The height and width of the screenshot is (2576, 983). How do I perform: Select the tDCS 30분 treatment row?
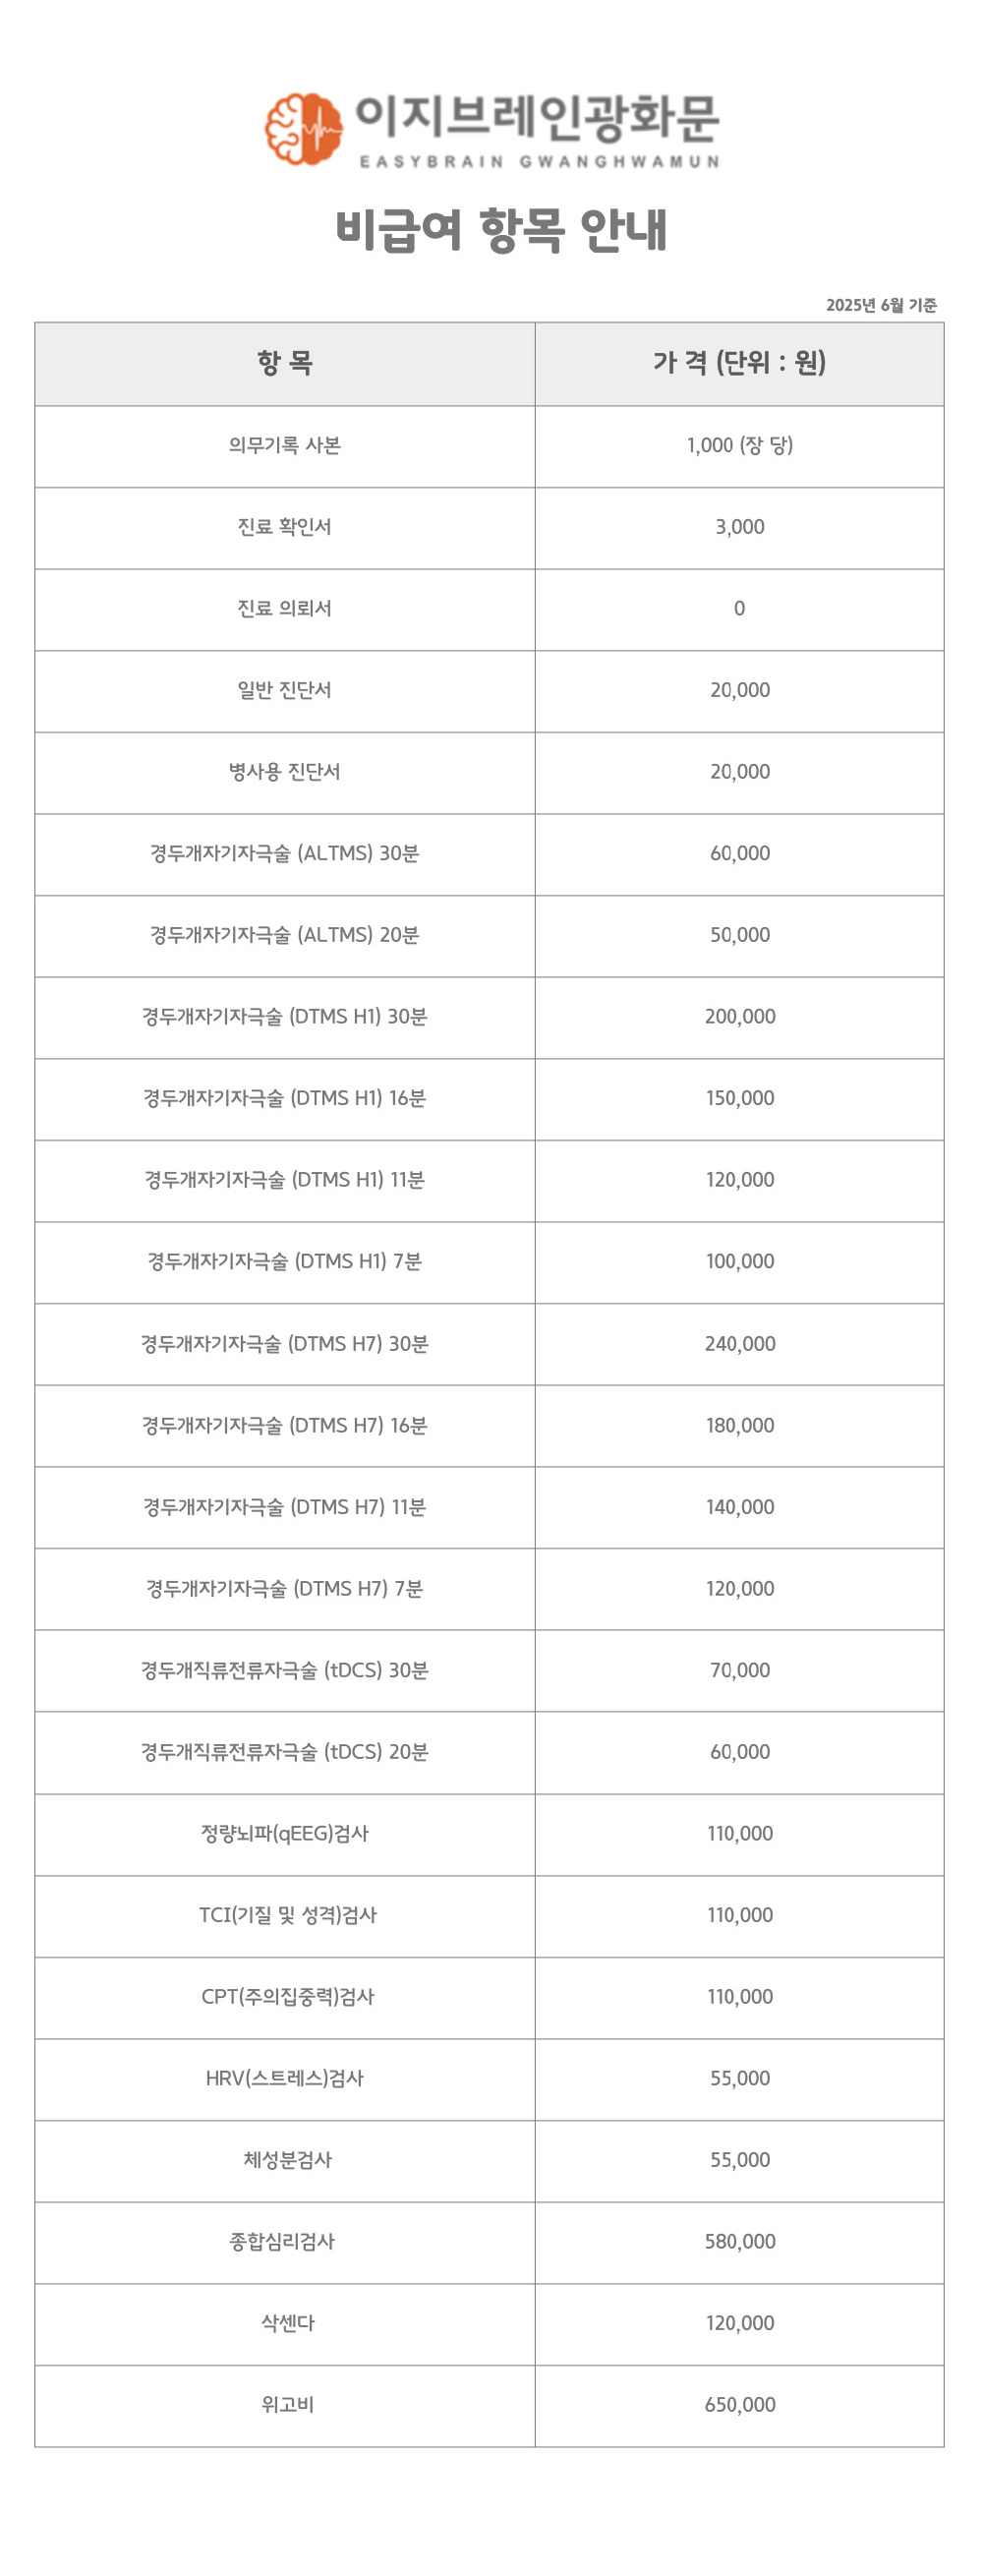point(489,1671)
